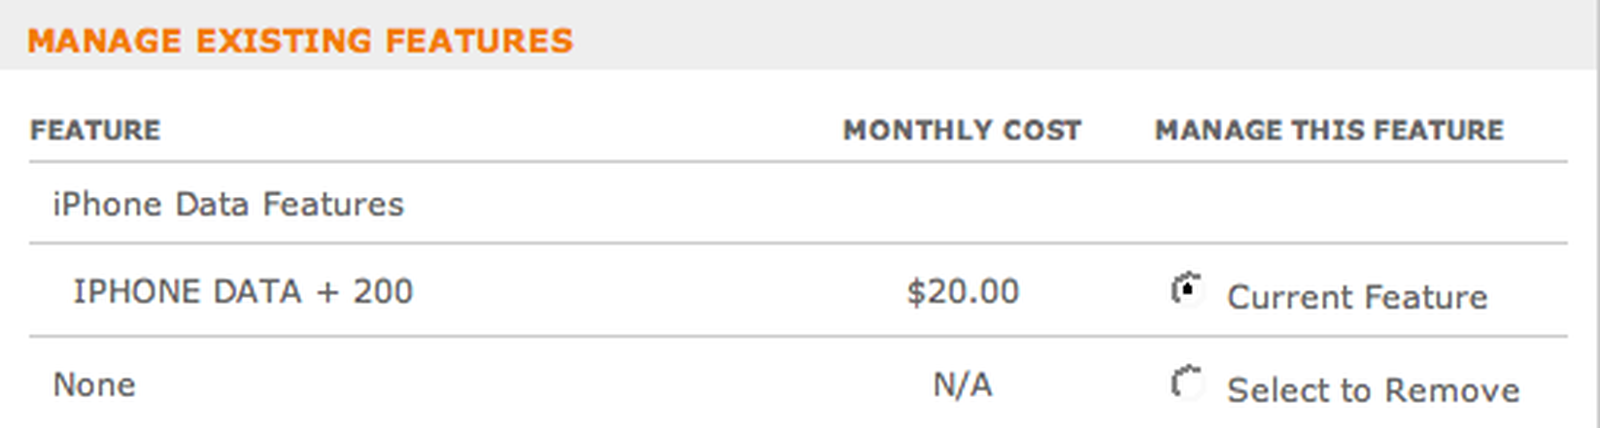Click the iPhone Data Features group row
The image size is (1600, 428).
pyautogui.click(x=228, y=204)
